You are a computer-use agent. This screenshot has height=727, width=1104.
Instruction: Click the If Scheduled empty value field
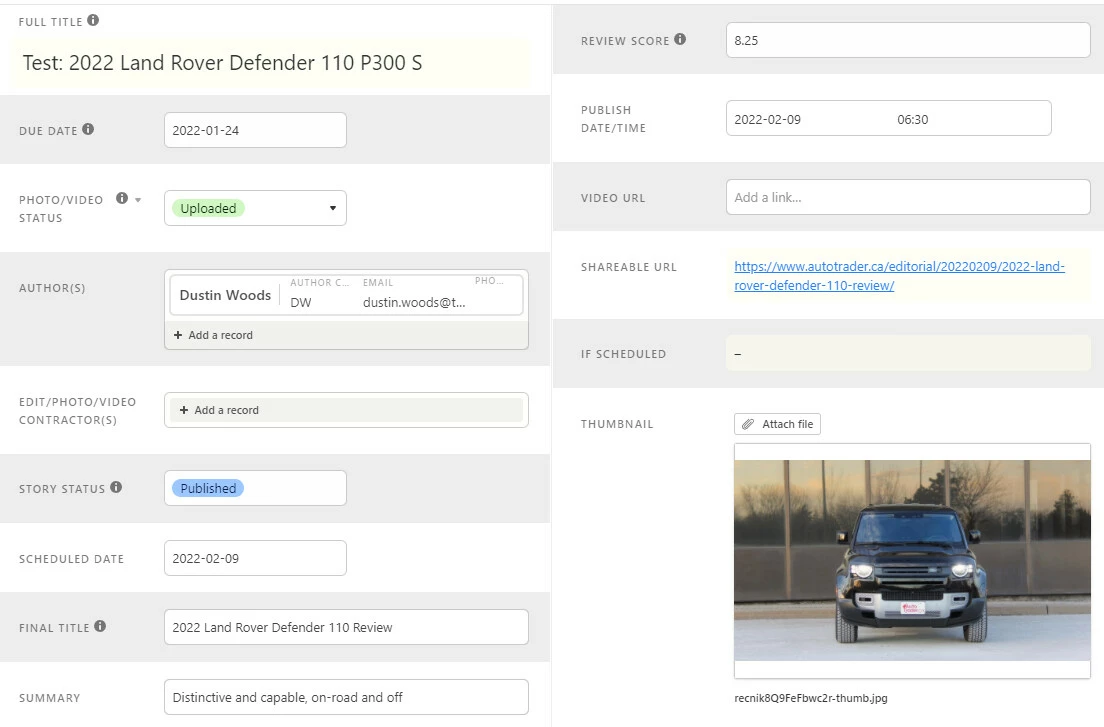(908, 353)
